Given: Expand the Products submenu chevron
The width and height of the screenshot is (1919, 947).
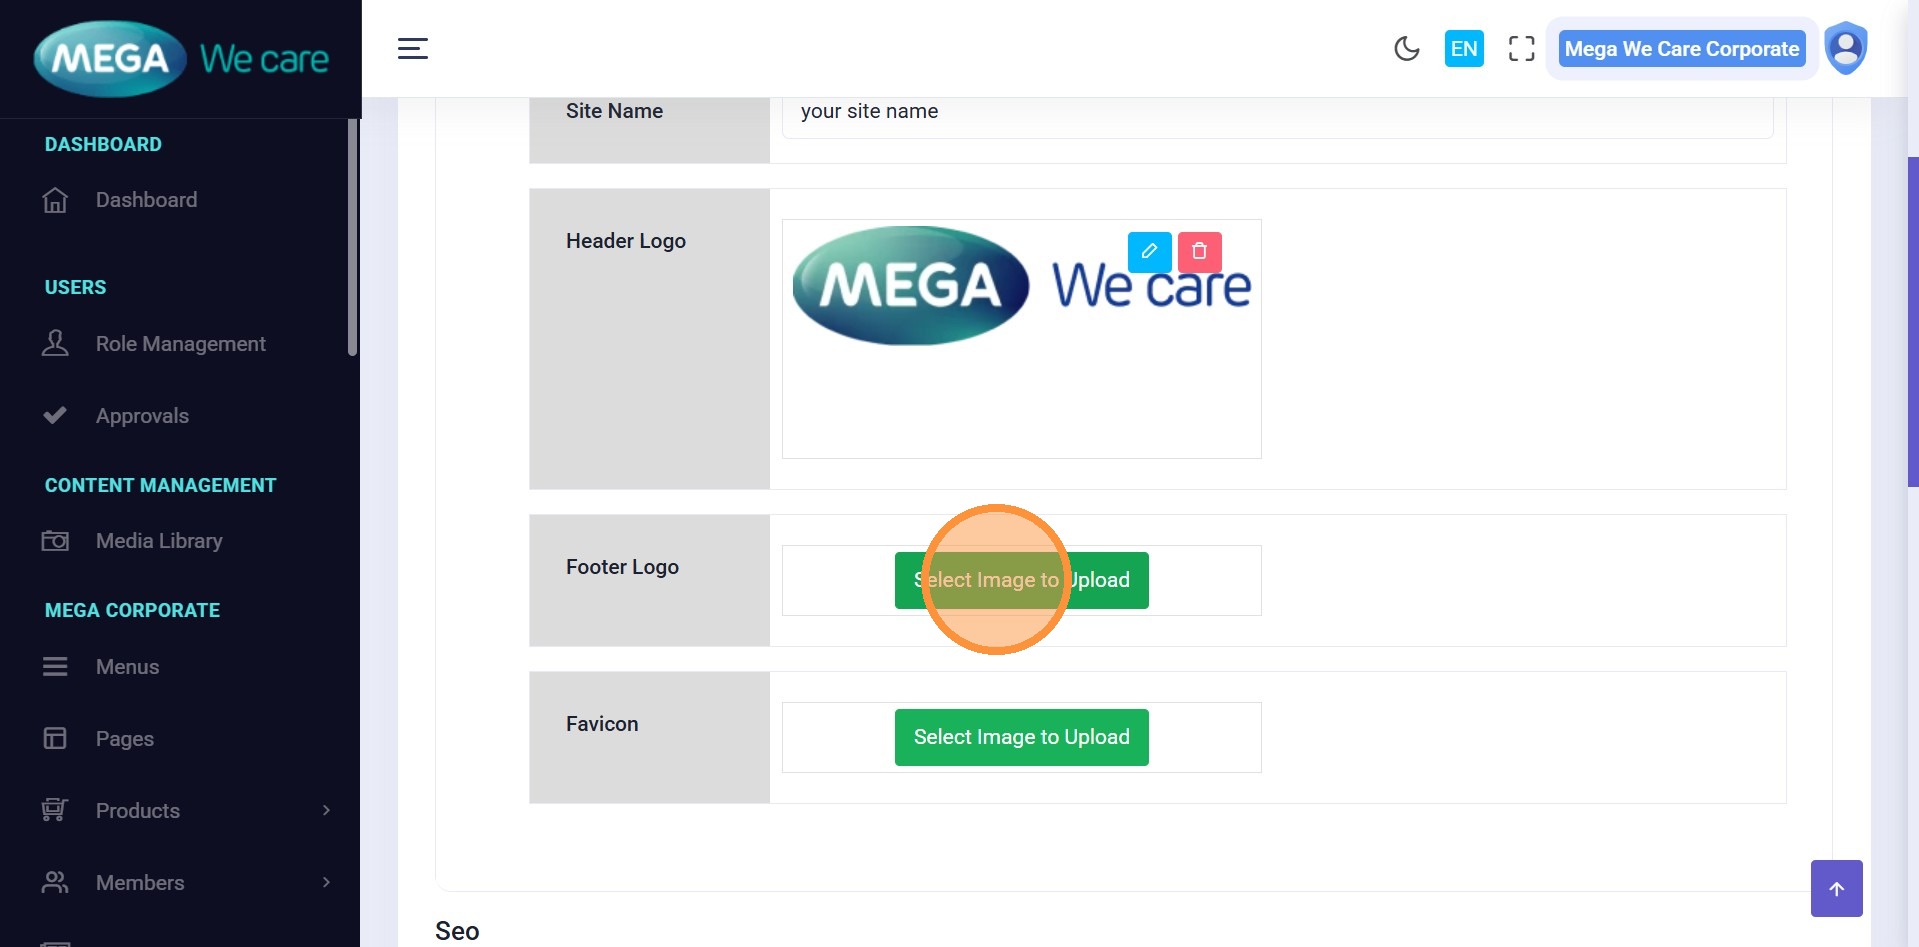Looking at the screenshot, I should (326, 810).
